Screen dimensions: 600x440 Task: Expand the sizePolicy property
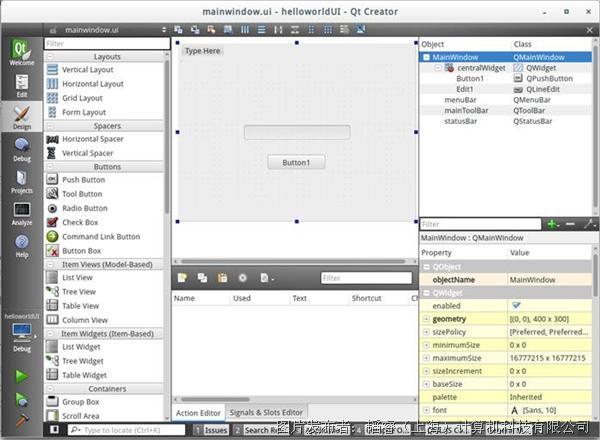(426, 332)
